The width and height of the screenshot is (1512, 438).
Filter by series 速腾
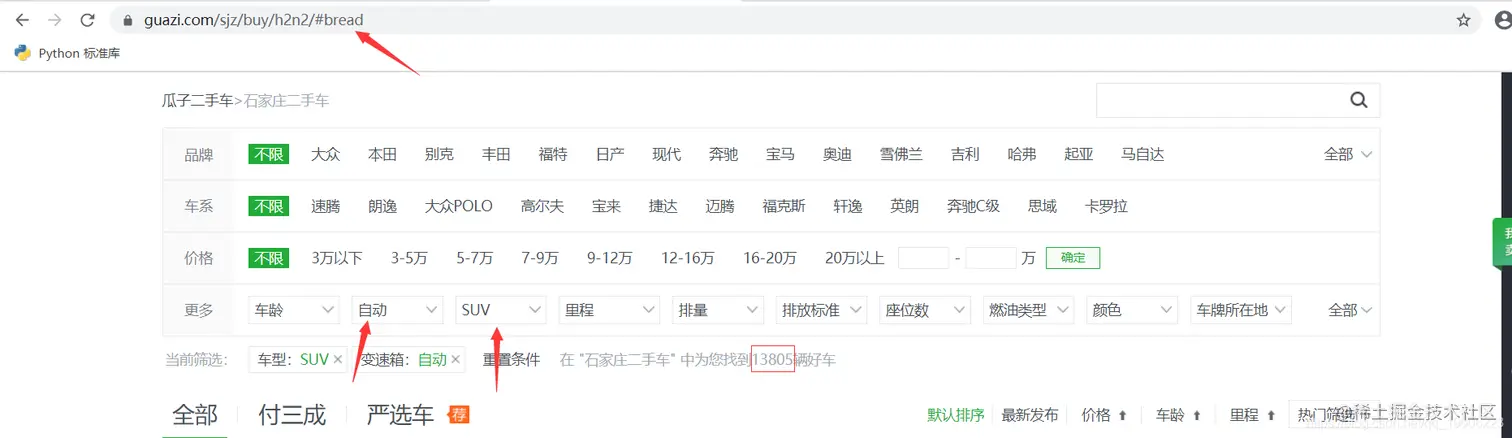[x=325, y=206]
